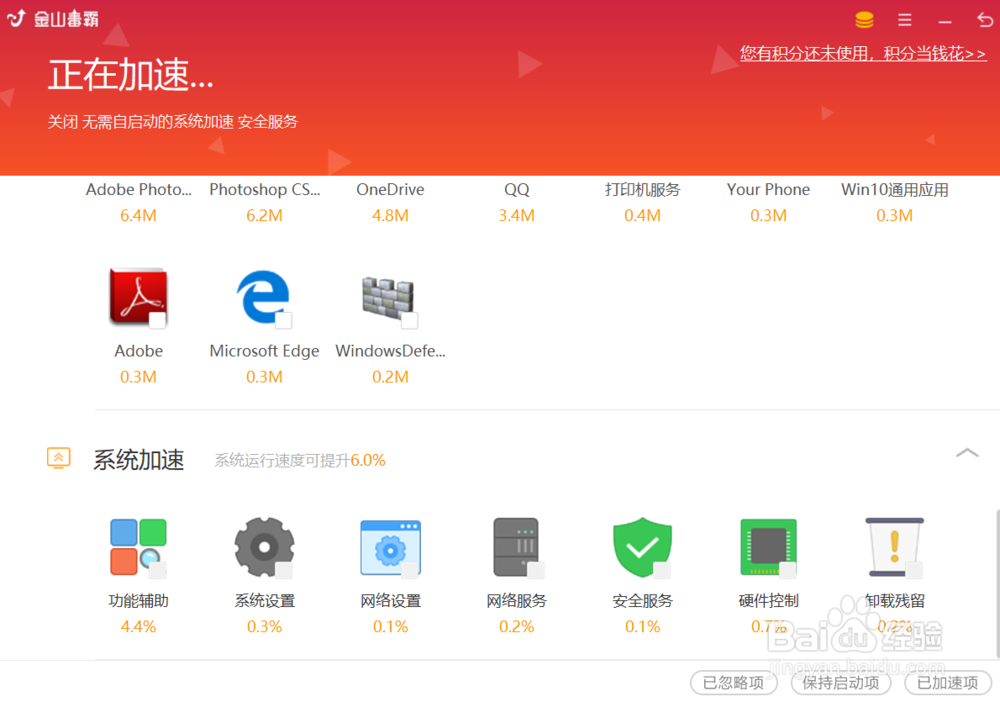Click the QQ label
Screen dimensions: 1000x702
point(517,190)
